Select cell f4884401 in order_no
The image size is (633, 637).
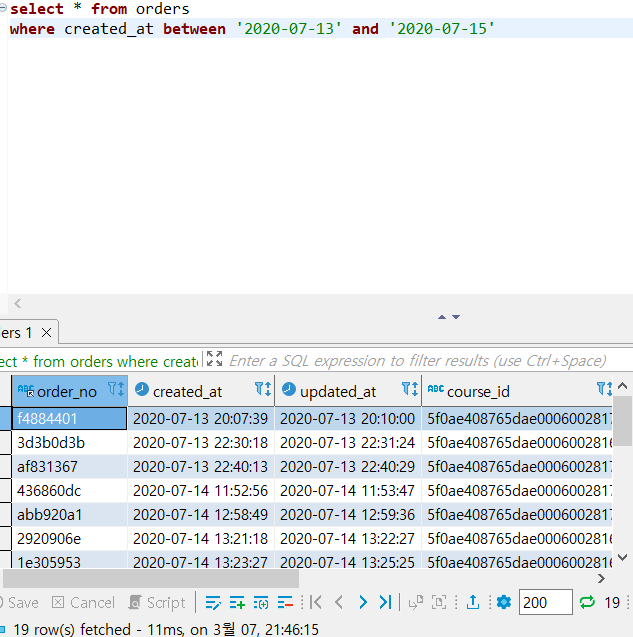point(69,418)
